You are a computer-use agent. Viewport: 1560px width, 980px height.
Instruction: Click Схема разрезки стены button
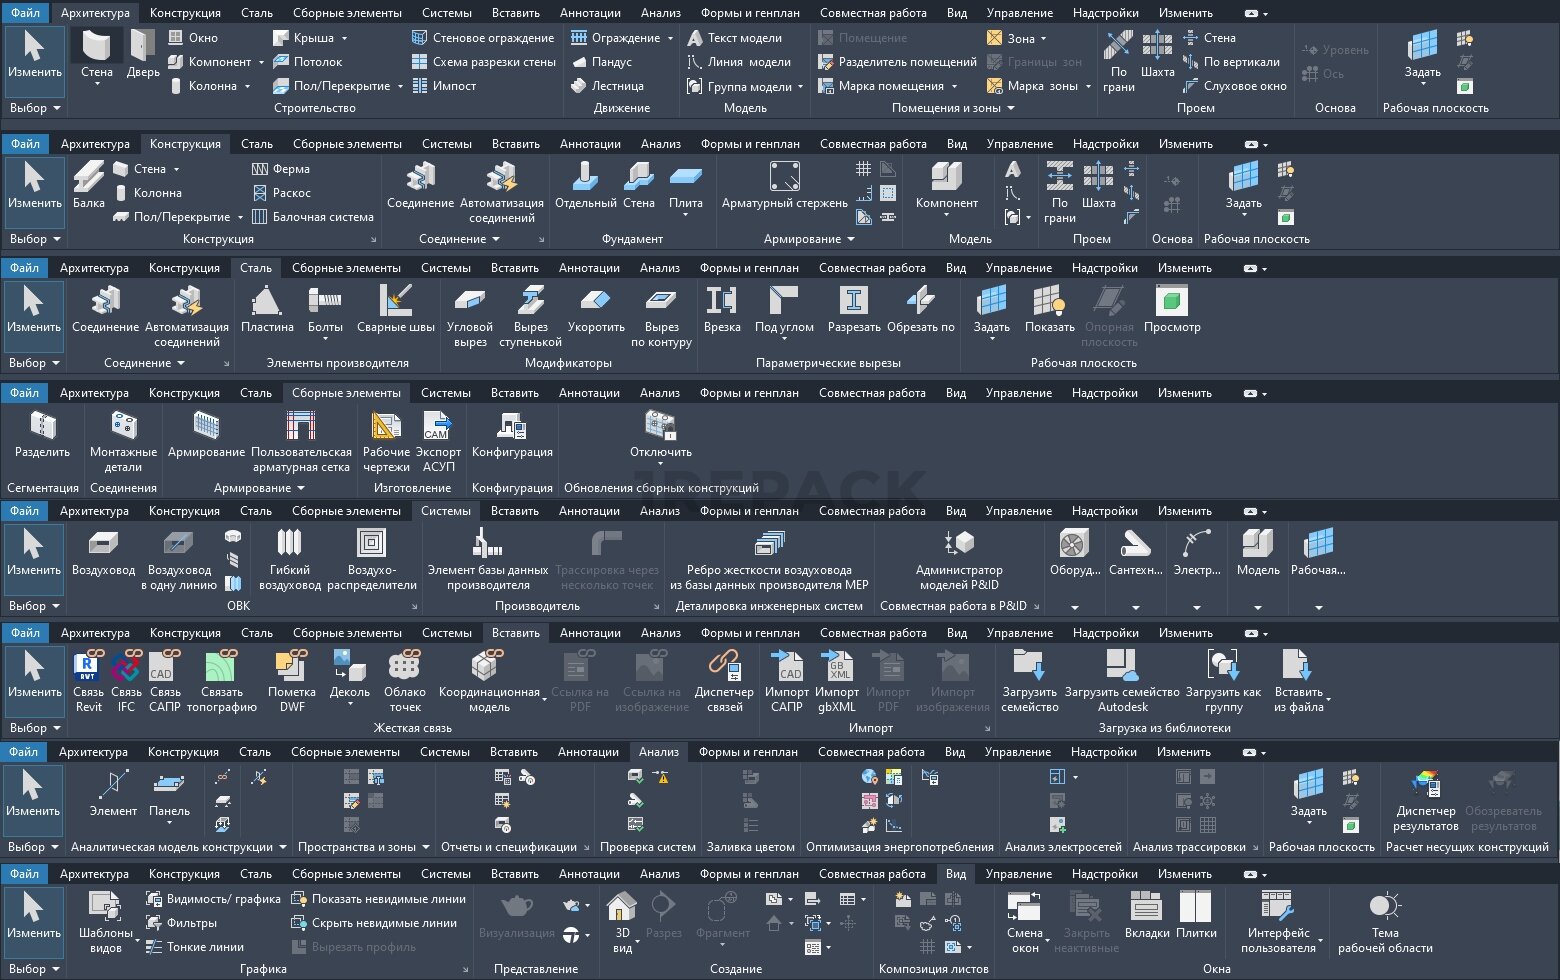483,62
